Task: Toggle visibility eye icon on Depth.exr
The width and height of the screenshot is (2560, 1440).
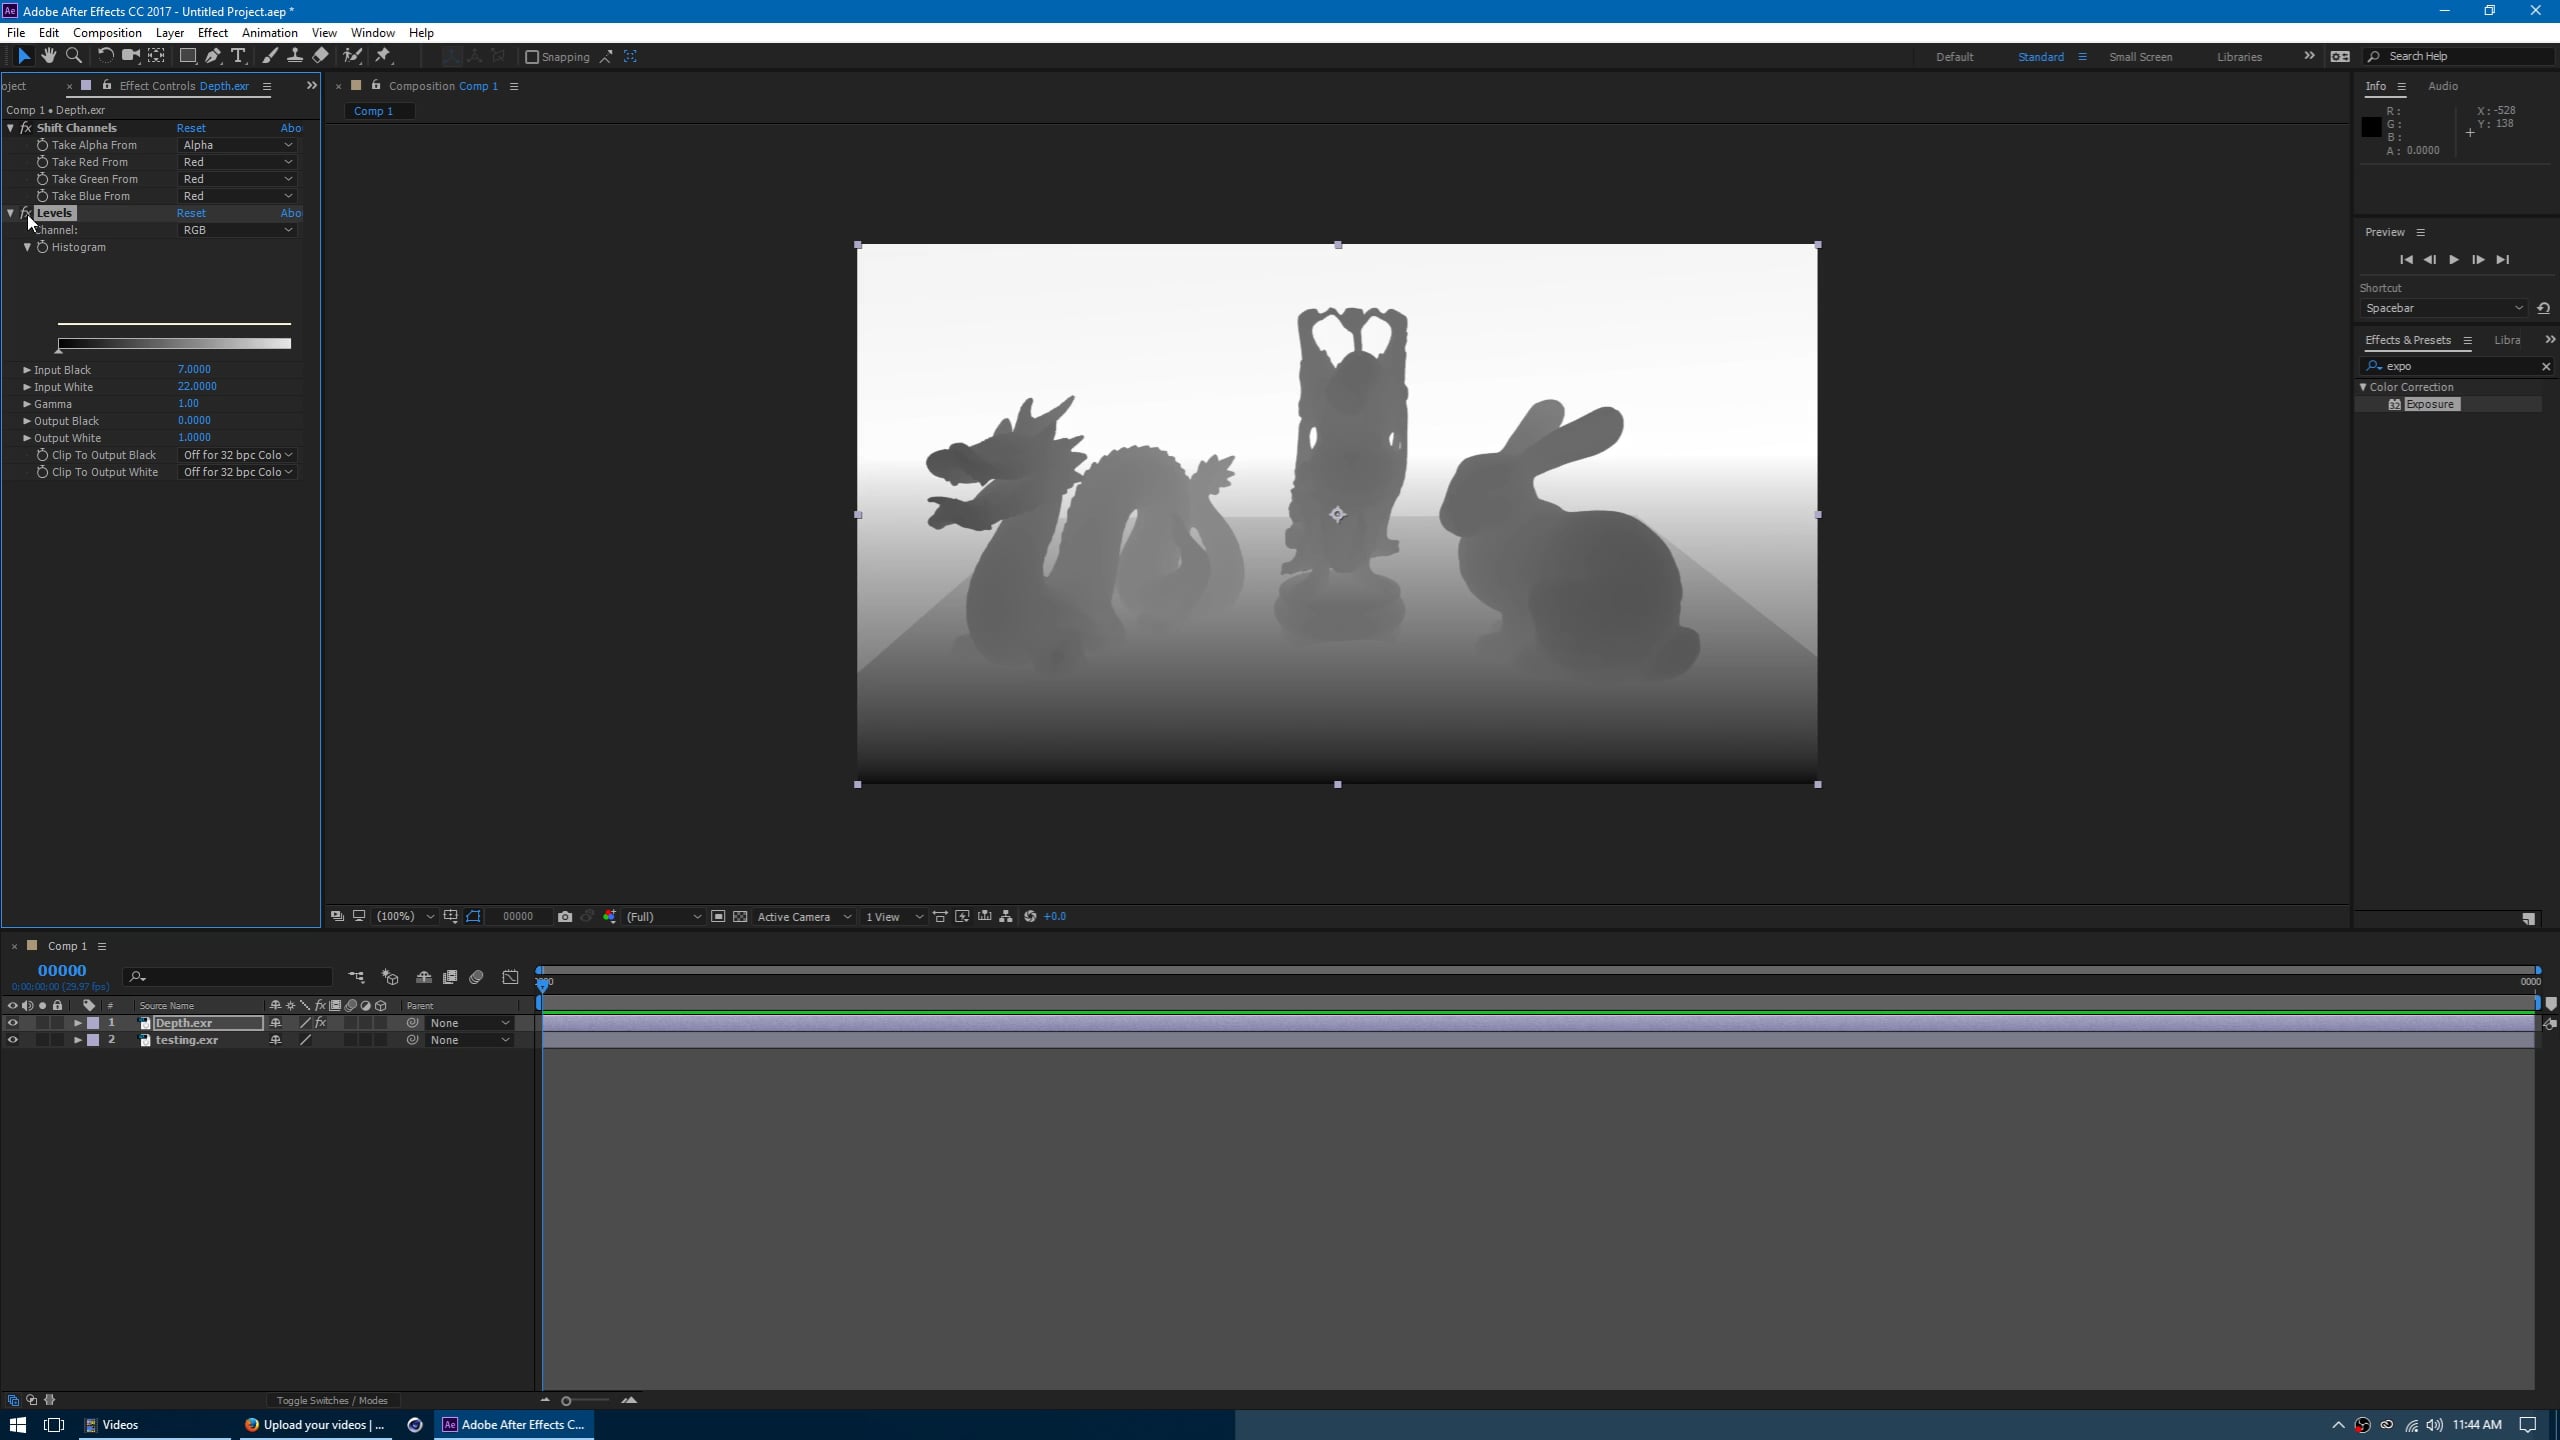Action: [12, 1022]
